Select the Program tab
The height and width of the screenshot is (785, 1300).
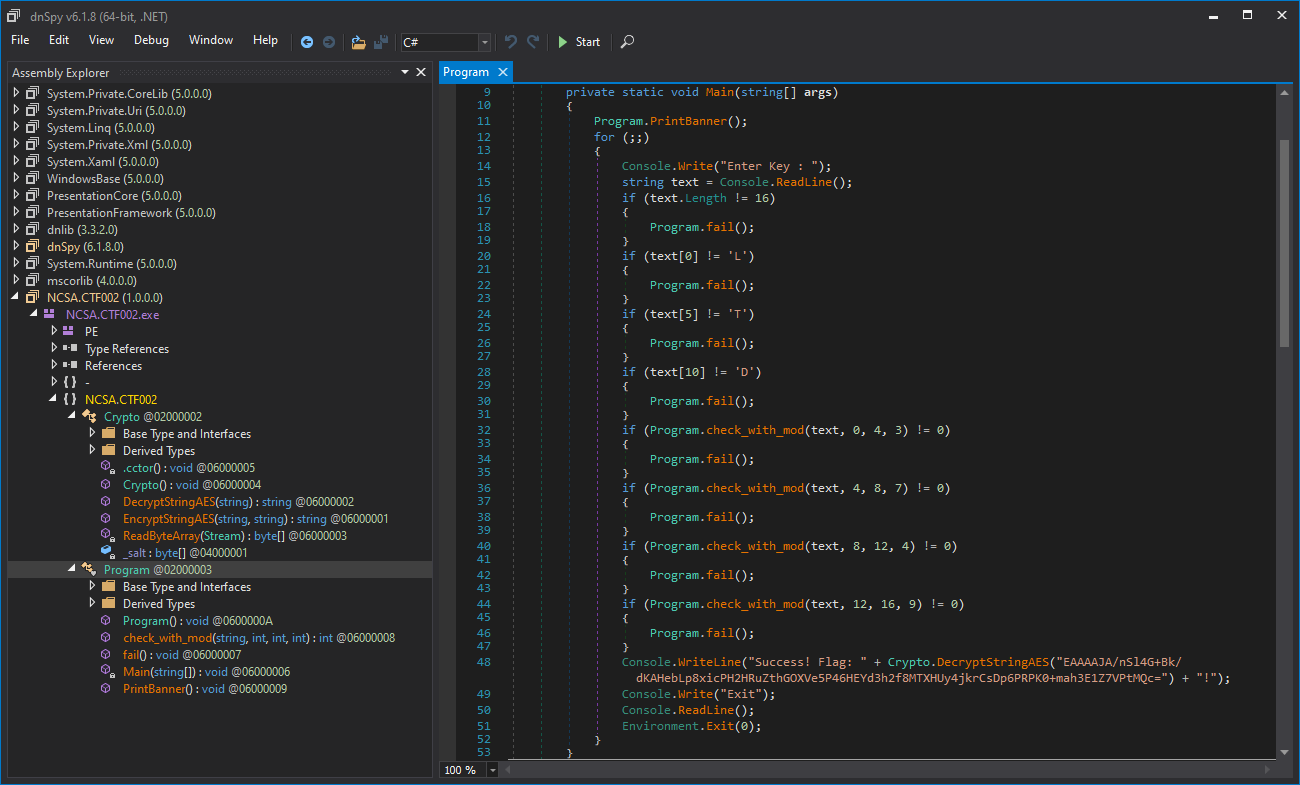(466, 72)
